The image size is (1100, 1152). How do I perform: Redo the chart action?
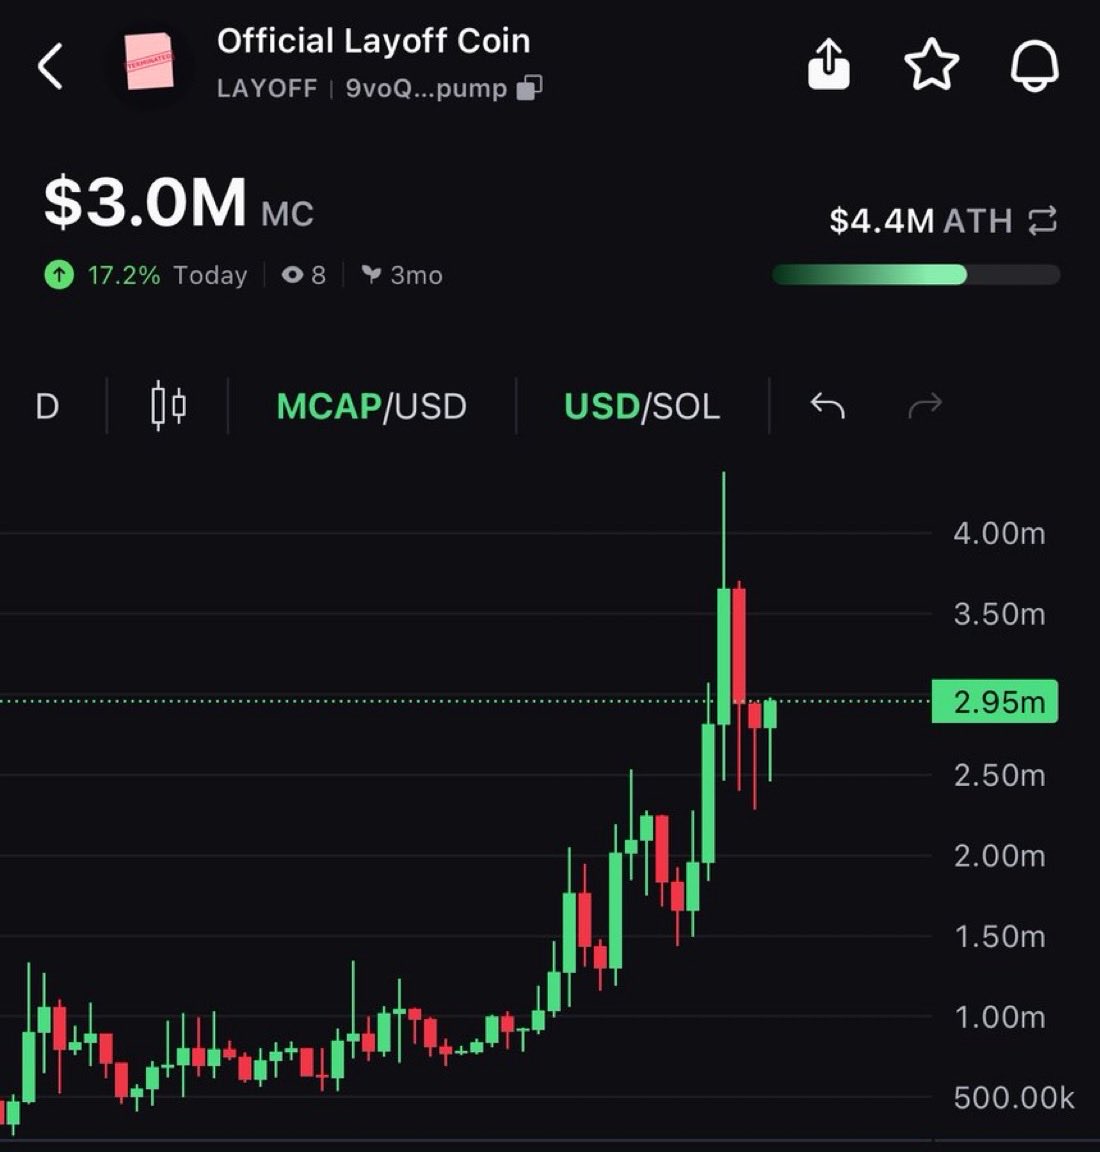[925, 406]
